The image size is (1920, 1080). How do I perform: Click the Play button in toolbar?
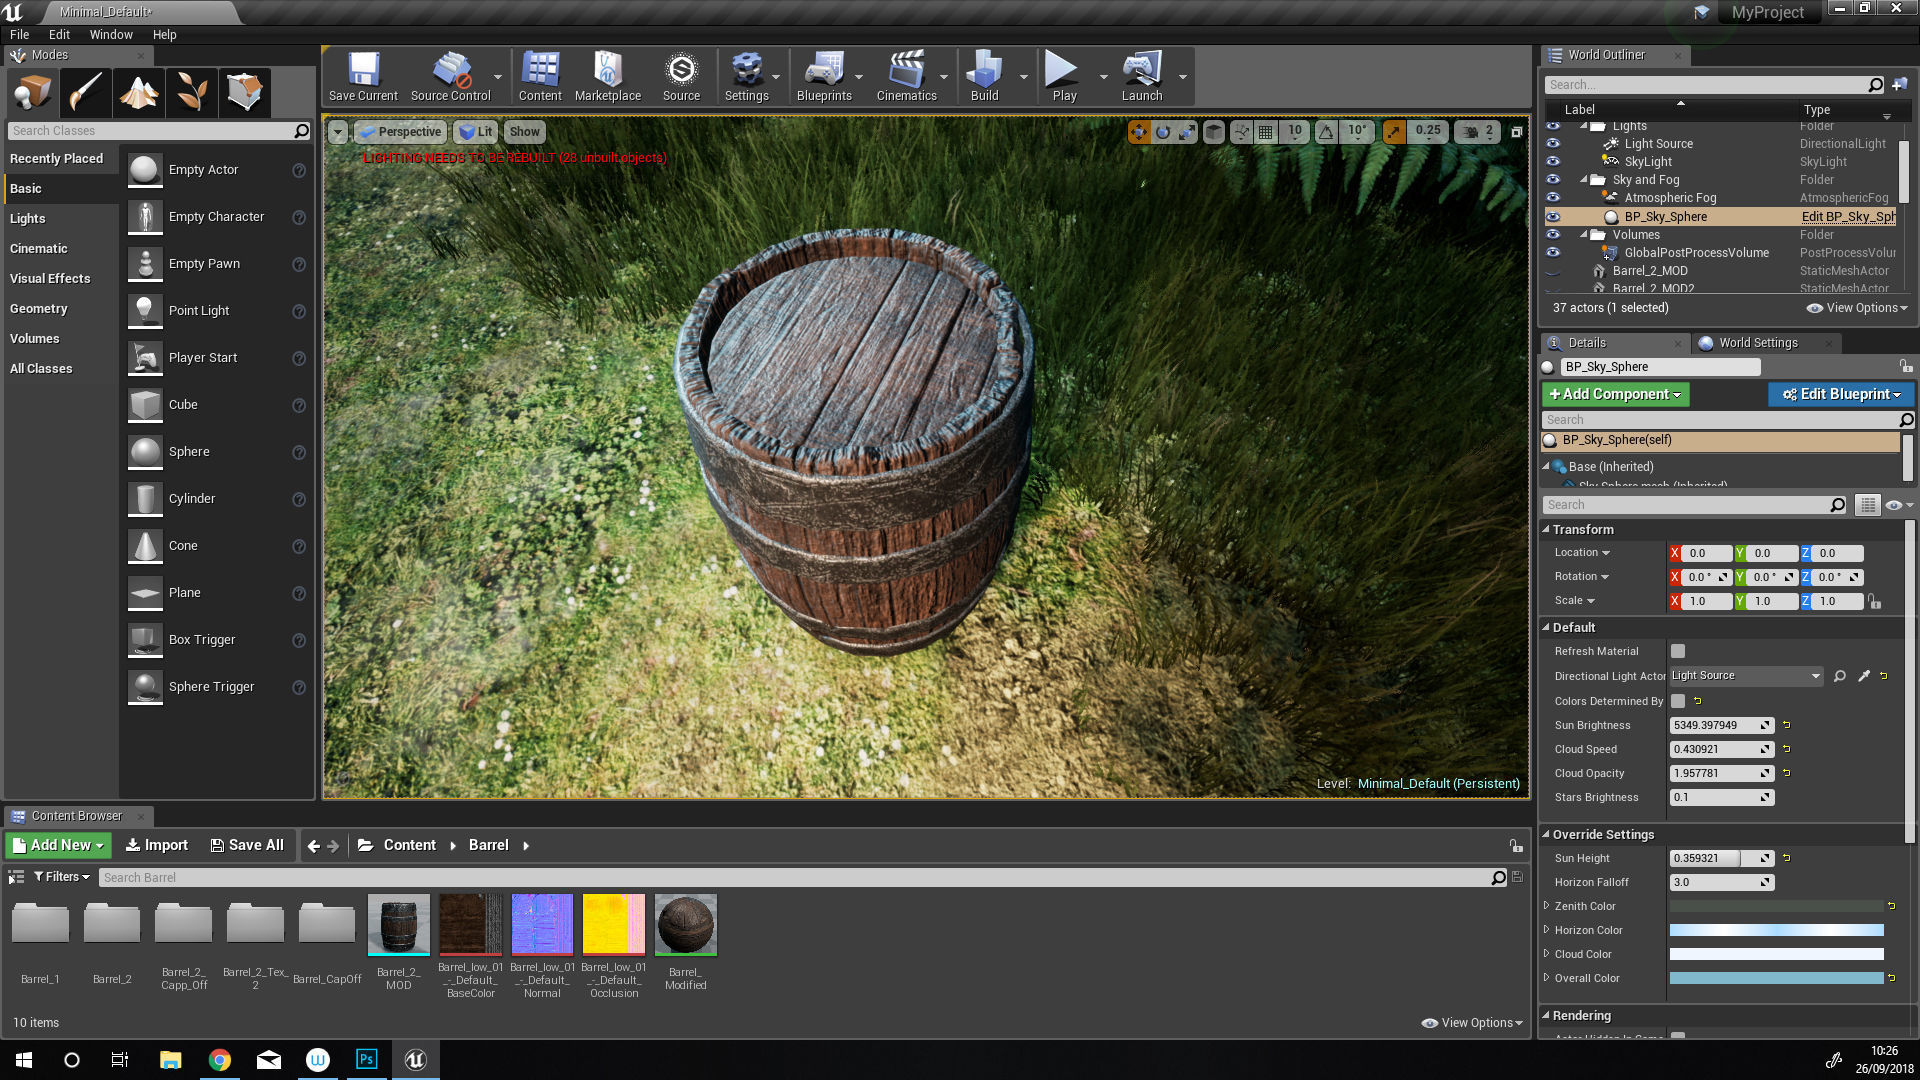coord(1064,77)
